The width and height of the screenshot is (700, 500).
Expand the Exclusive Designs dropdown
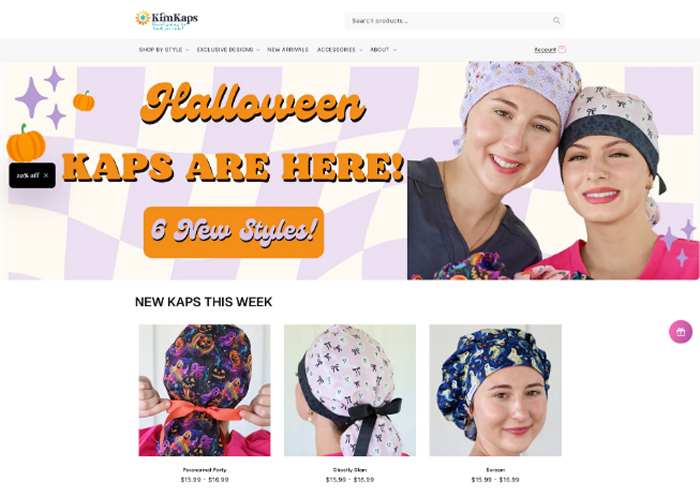tap(228, 50)
